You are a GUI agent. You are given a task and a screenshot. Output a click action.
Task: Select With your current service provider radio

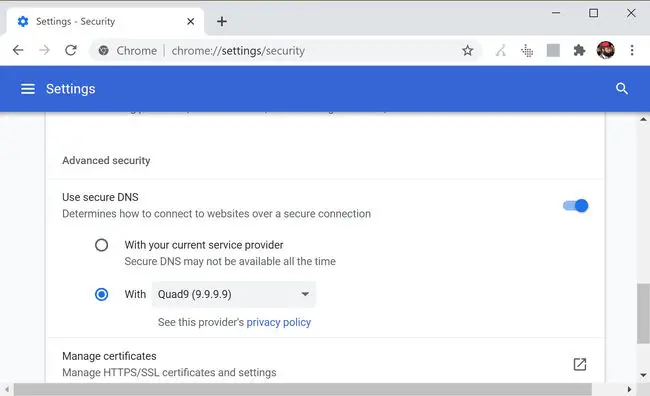click(x=102, y=245)
